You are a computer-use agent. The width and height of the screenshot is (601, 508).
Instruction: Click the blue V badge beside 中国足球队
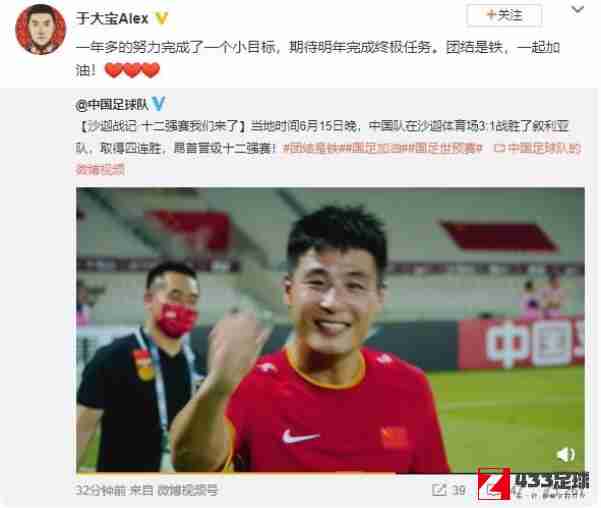click(x=158, y=103)
